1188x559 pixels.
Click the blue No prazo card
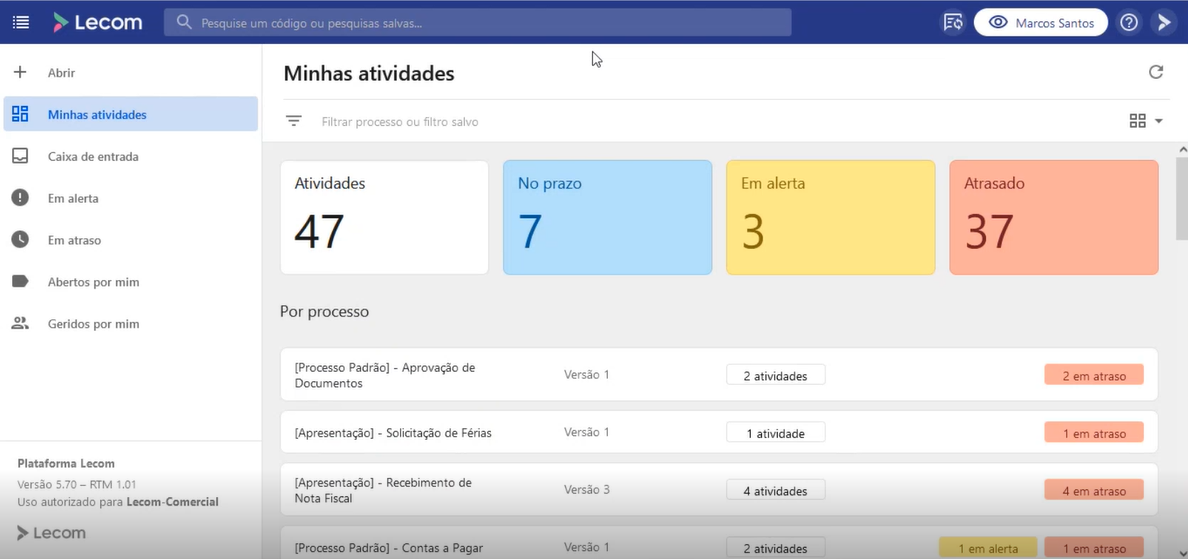tap(607, 217)
